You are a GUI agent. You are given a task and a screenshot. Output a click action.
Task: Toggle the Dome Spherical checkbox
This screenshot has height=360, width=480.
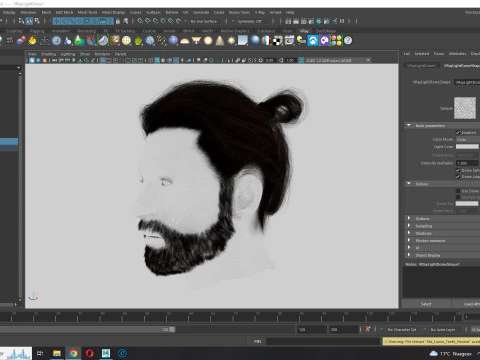pyautogui.click(x=458, y=170)
